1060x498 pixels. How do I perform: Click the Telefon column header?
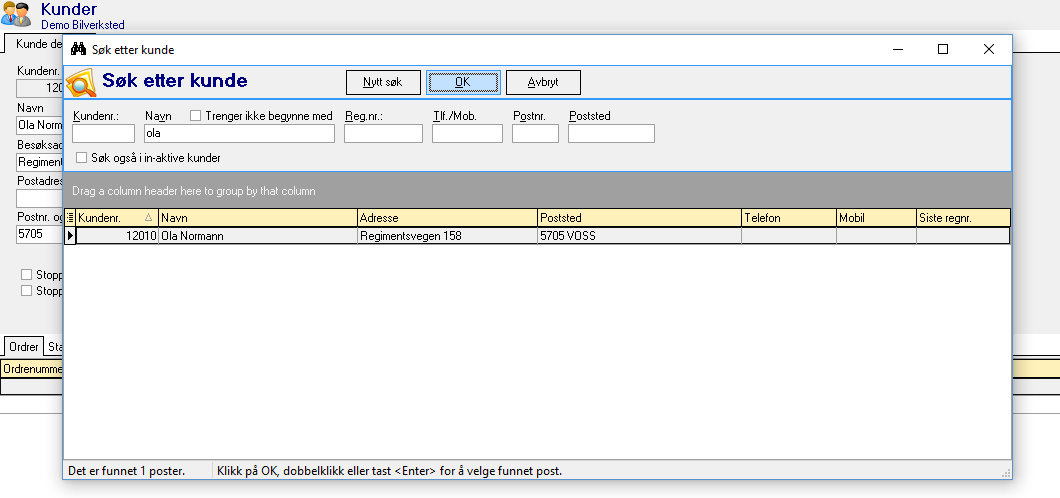pyautogui.click(x=789, y=218)
